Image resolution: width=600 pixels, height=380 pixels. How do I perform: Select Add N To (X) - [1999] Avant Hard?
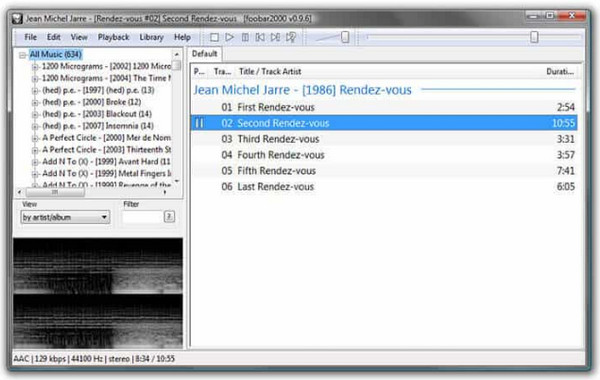(x=106, y=161)
